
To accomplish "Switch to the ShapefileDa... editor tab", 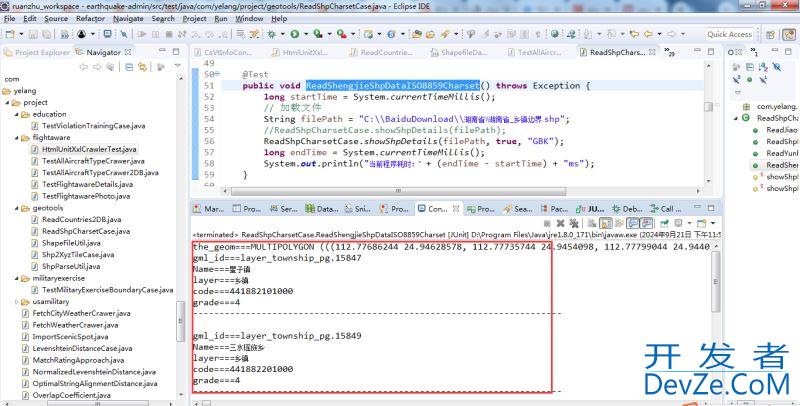I will click(459, 52).
